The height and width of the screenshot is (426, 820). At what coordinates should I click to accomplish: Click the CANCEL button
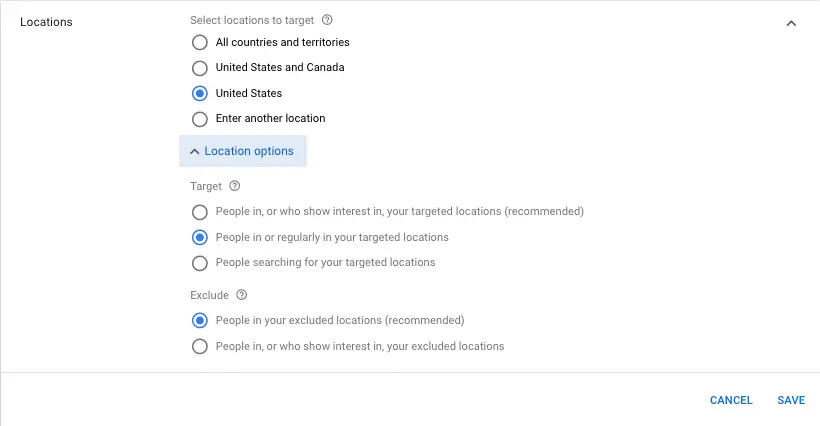(x=731, y=400)
